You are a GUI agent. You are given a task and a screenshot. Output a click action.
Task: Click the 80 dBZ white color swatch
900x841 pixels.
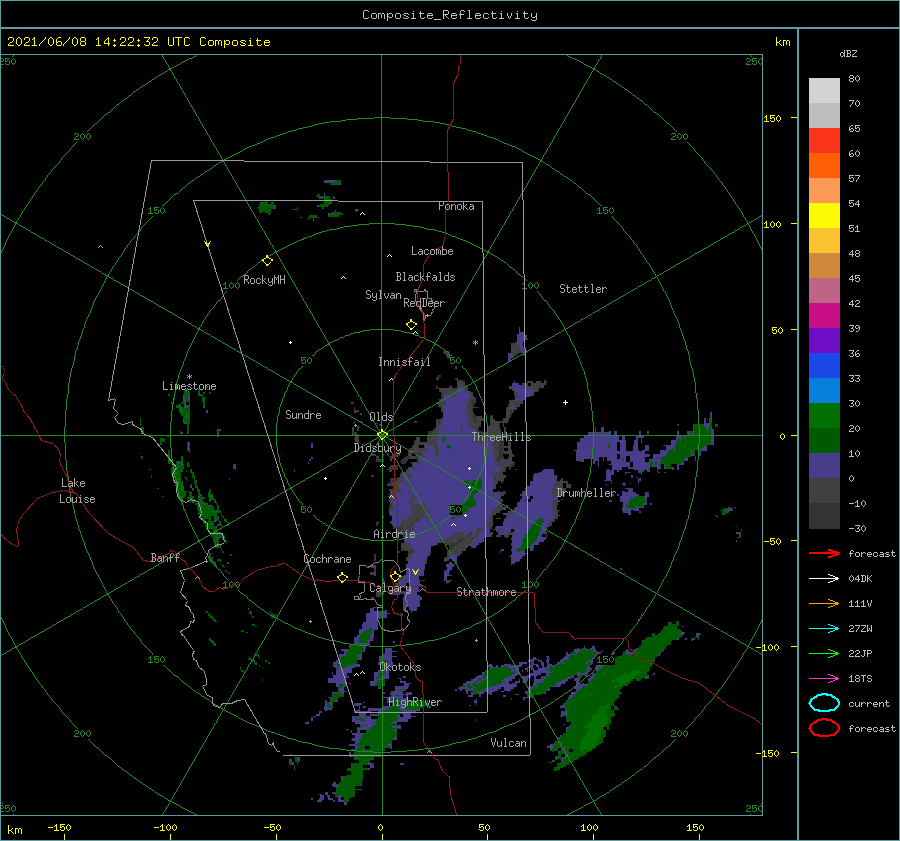tap(824, 90)
